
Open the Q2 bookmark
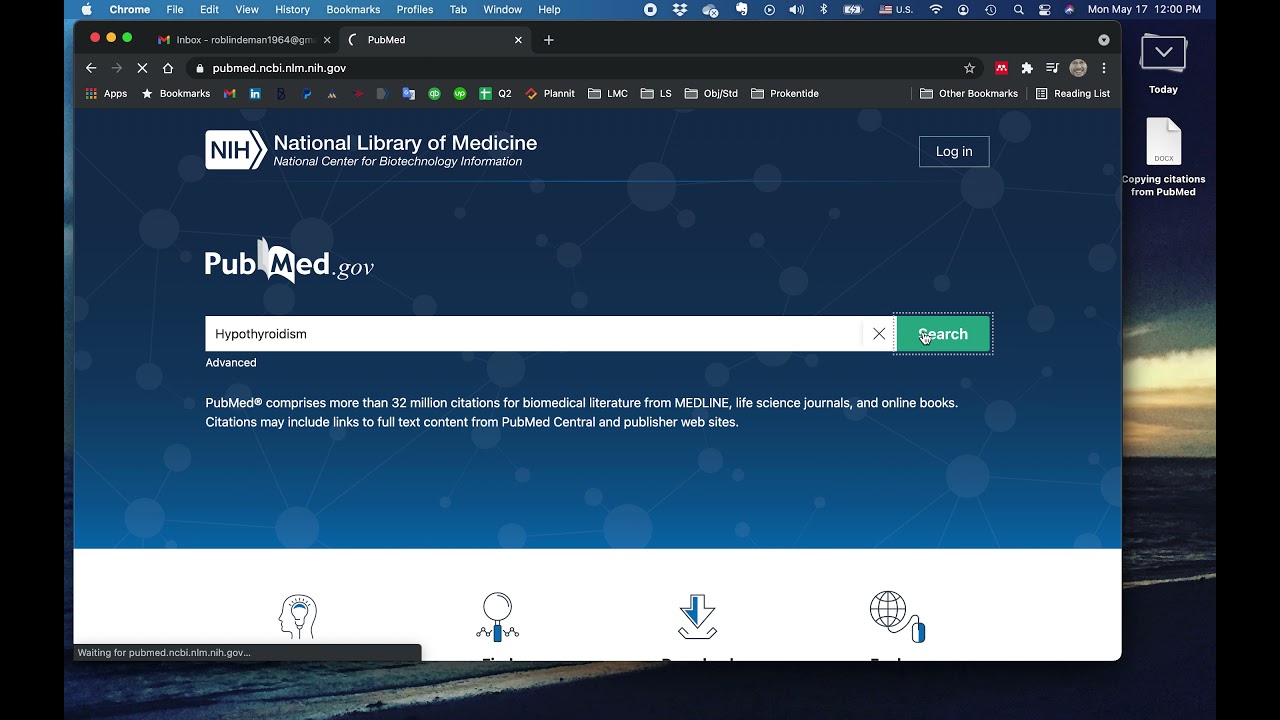point(495,94)
